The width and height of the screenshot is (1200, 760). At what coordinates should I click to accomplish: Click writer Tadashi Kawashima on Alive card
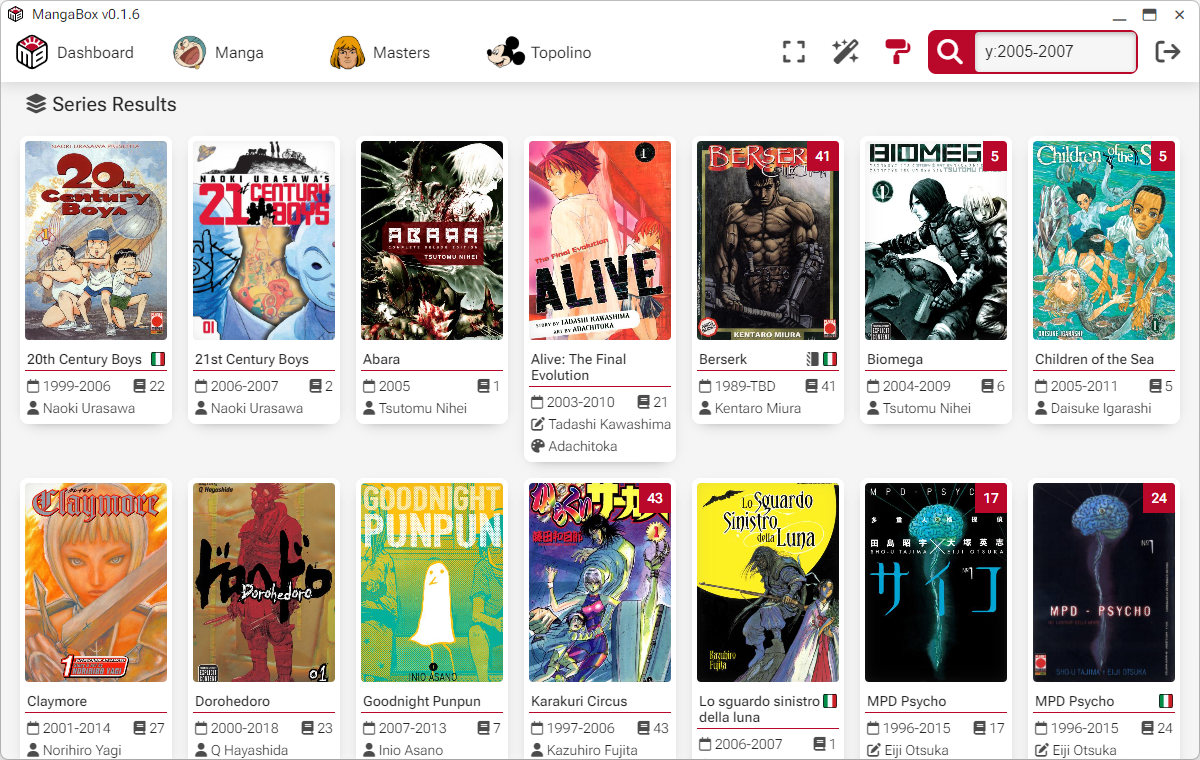(x=610, y=424)
